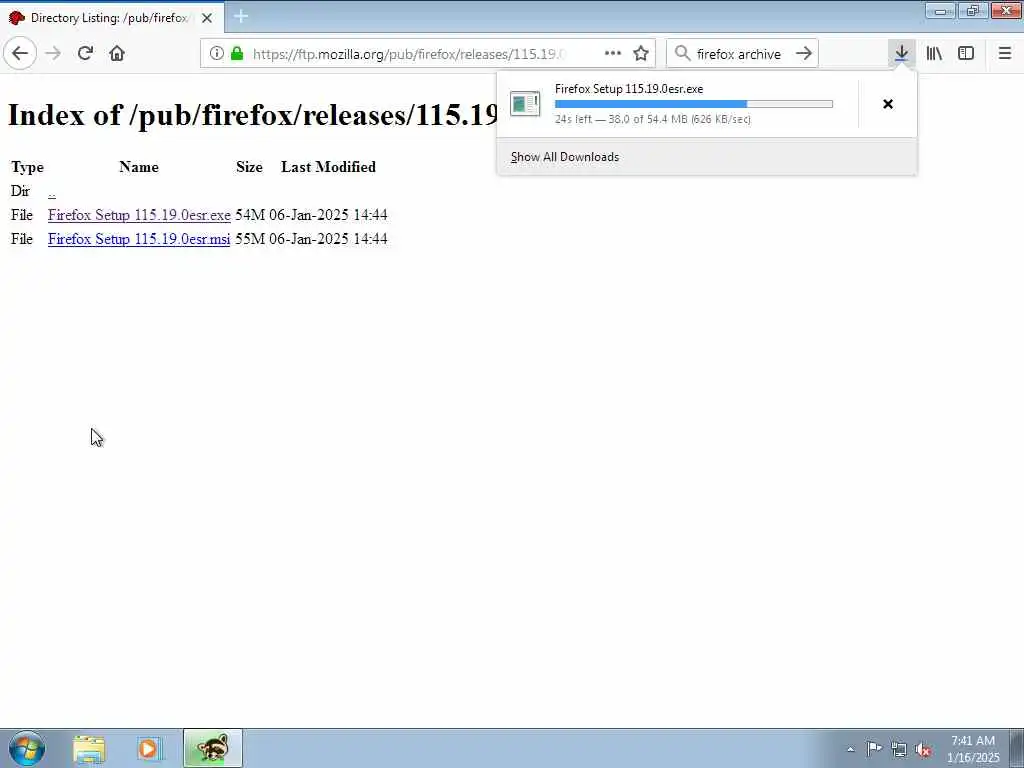The image size is (1024, 768).
Task: Click the active browser taskbar icon
Action: pos(213,748)
